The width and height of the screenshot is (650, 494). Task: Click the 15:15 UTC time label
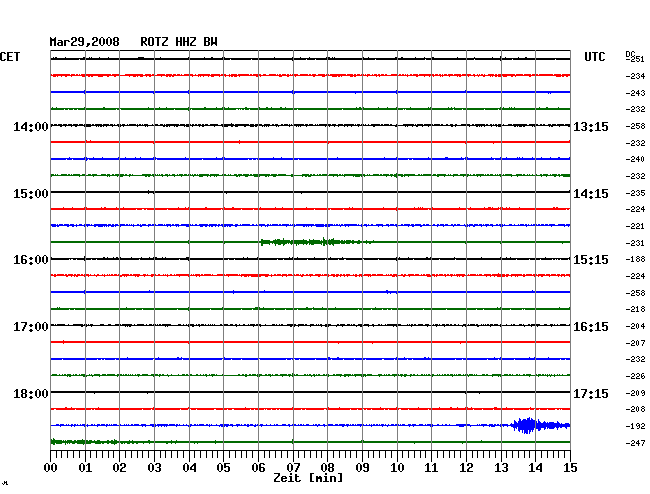(x=591, y=260)
